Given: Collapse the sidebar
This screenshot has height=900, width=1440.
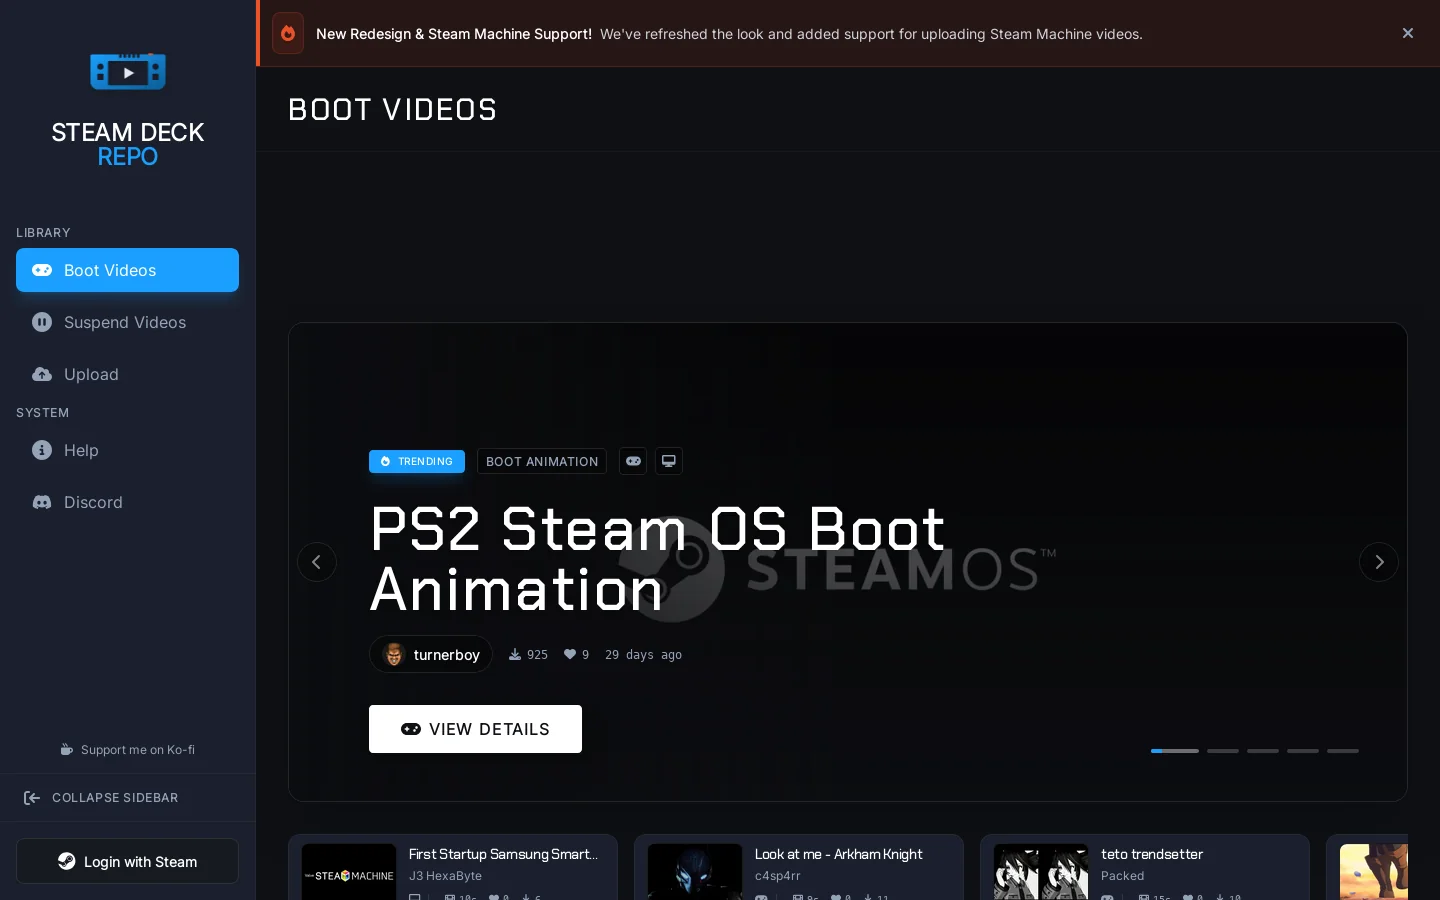Looking at the screenshot, I should tap(127, 798).
